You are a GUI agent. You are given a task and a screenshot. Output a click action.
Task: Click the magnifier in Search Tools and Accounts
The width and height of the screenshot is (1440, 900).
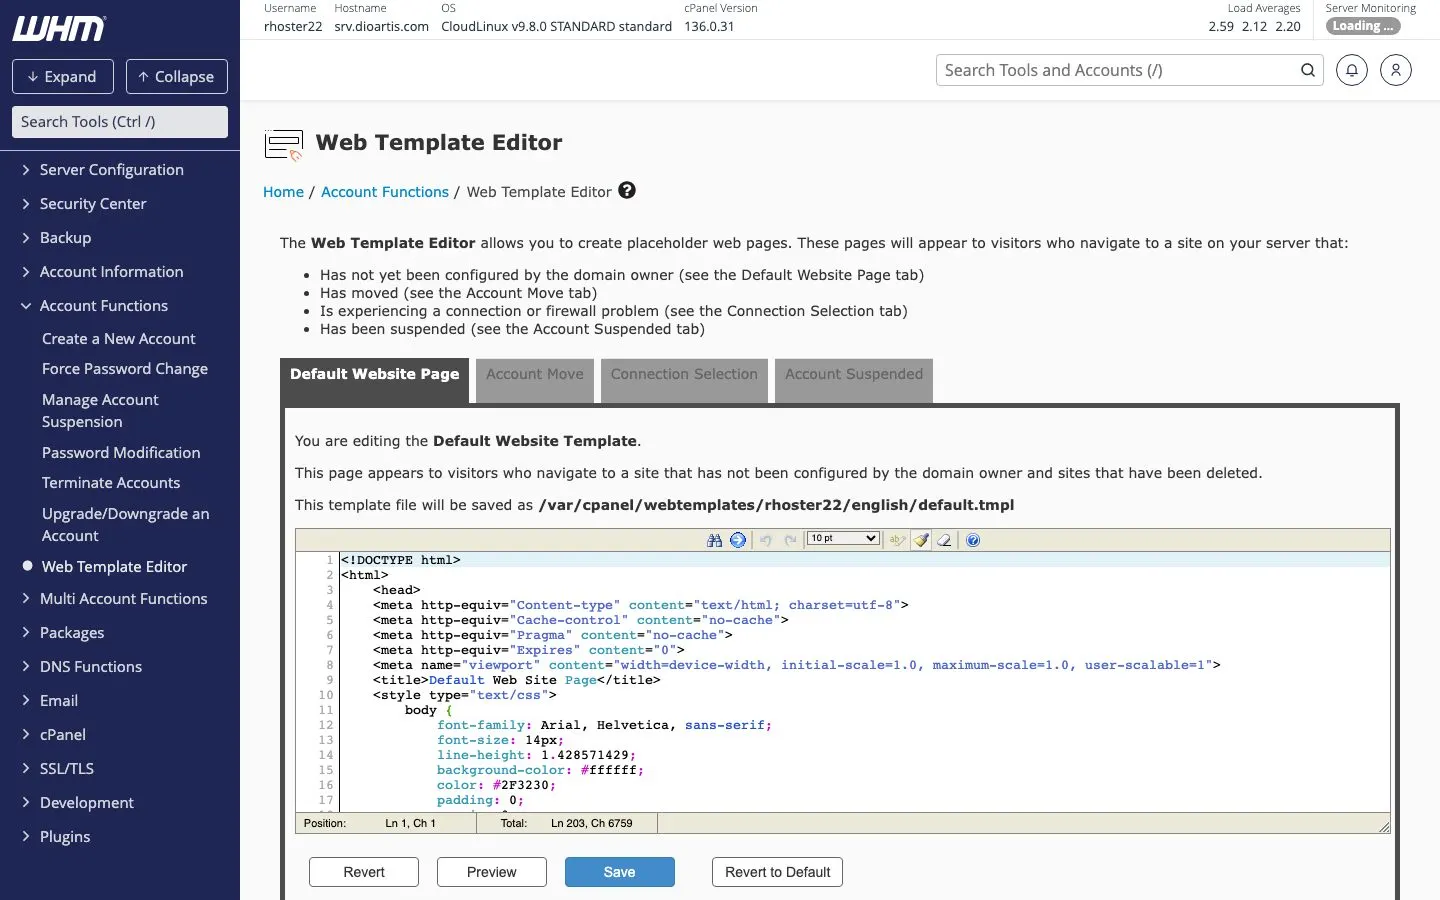tap(1307, 70)
